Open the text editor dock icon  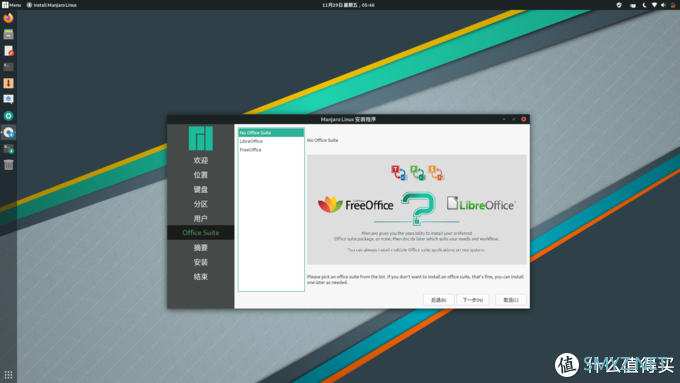click(8, 51)
